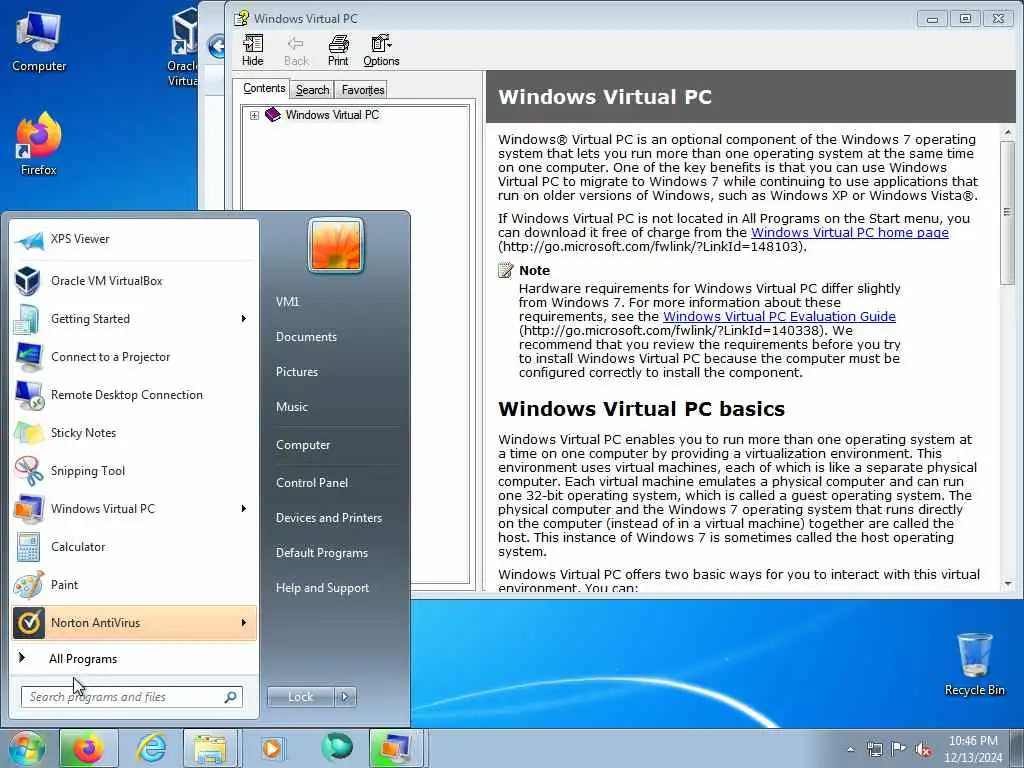The width and height of the screenshot is (1024, 768).
Task: Open Control Panel
Action: pos(312,483)
